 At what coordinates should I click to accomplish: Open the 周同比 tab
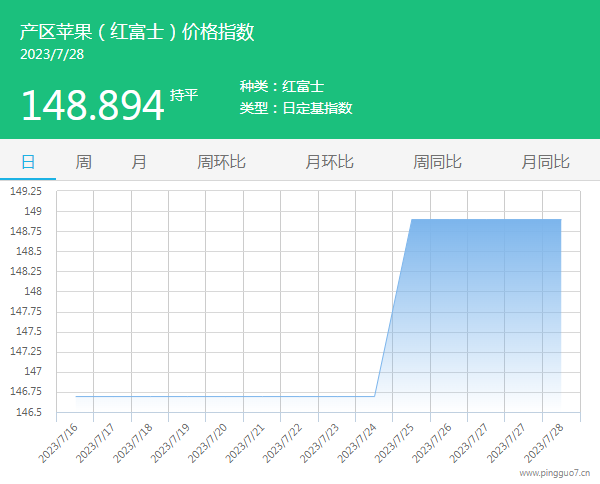[437, 162]
